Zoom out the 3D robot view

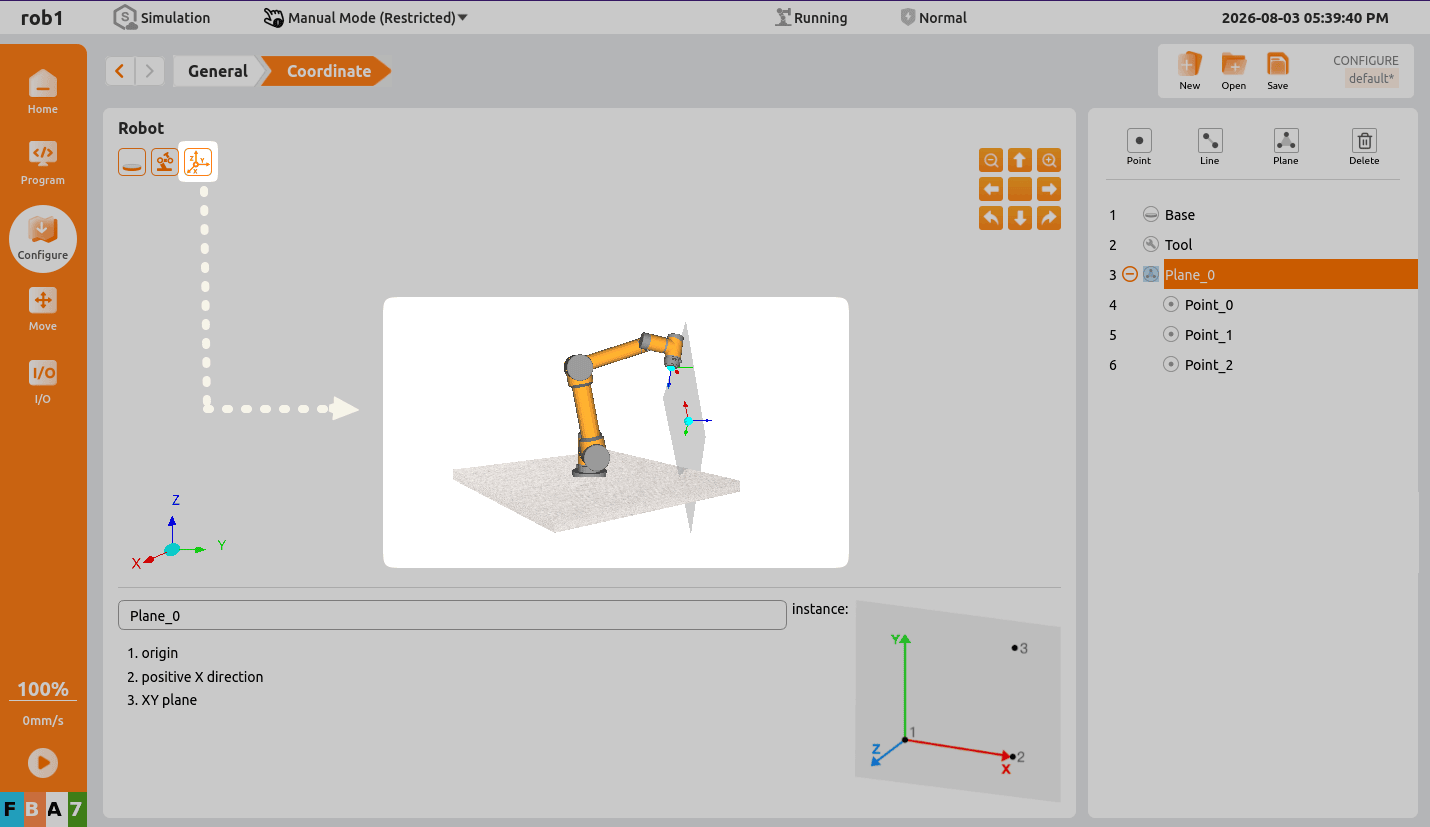(991, 160)
